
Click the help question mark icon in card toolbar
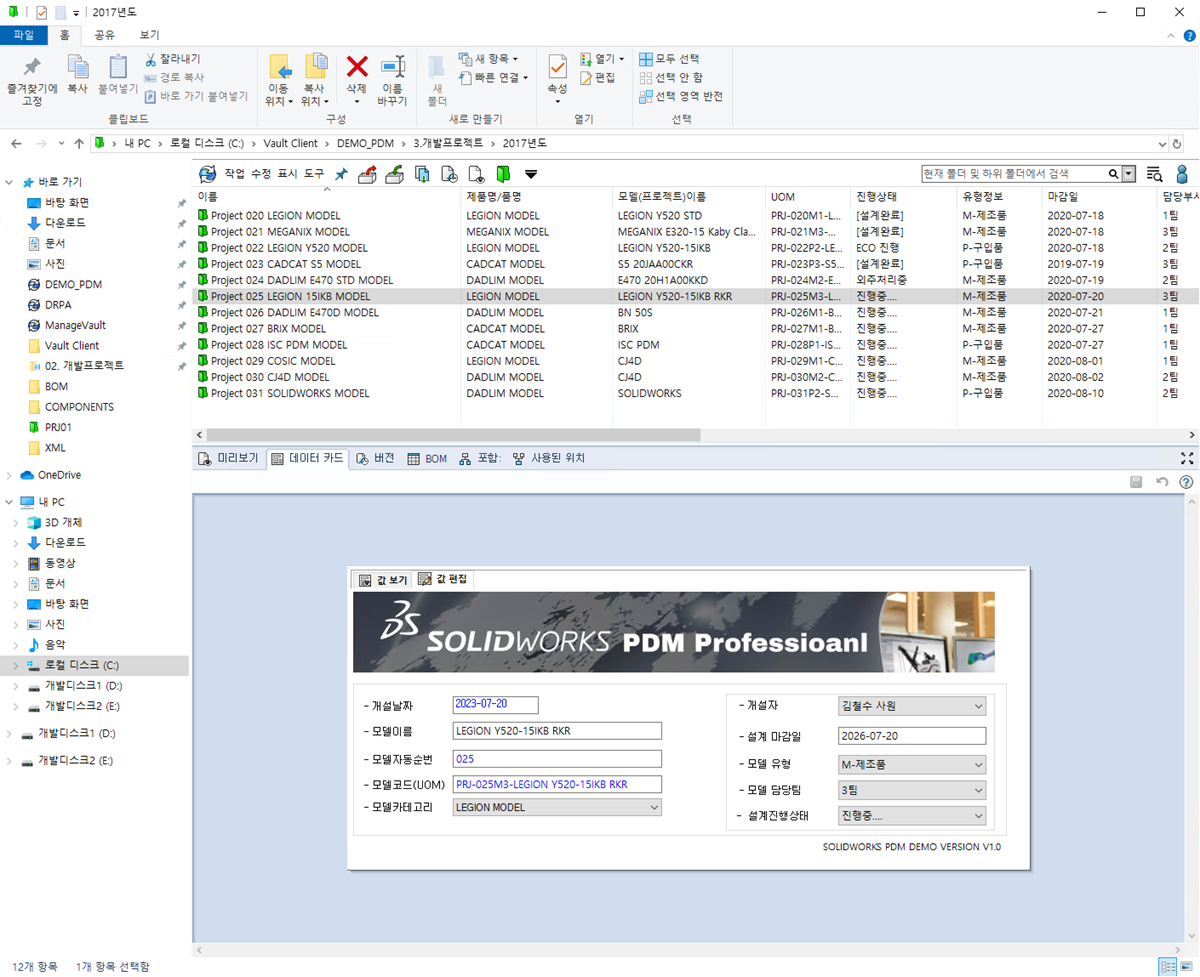pyautogui.click(x=1186, y=482)
